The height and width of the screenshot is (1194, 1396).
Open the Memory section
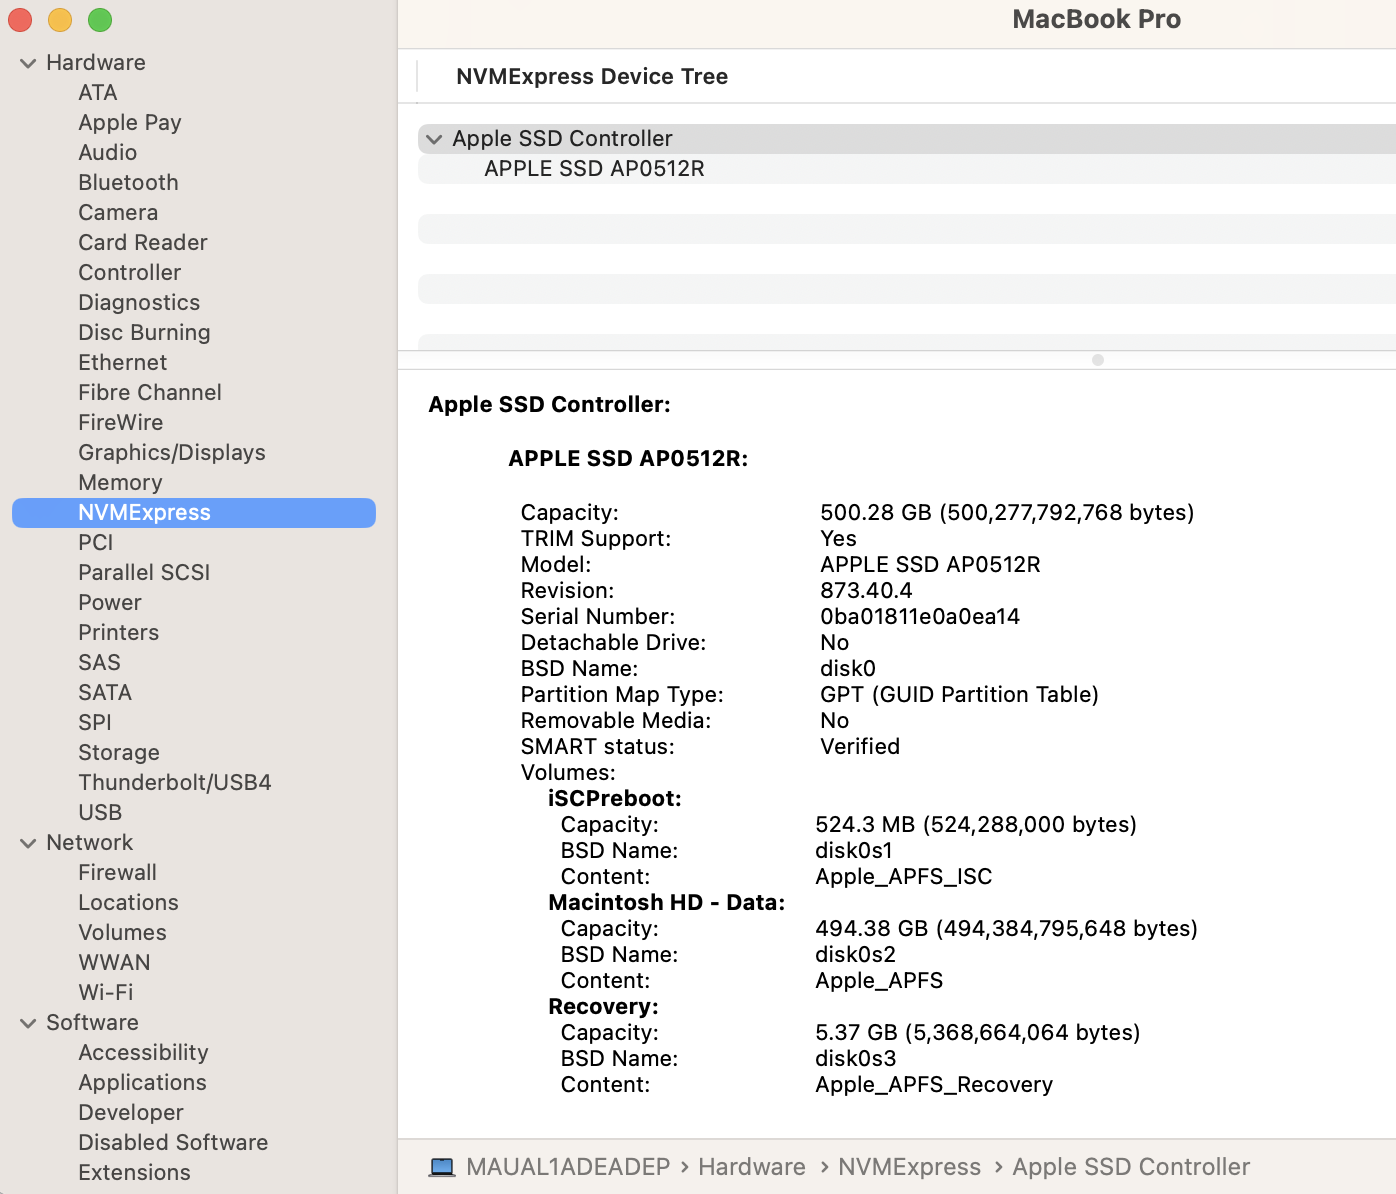(120, 483)
